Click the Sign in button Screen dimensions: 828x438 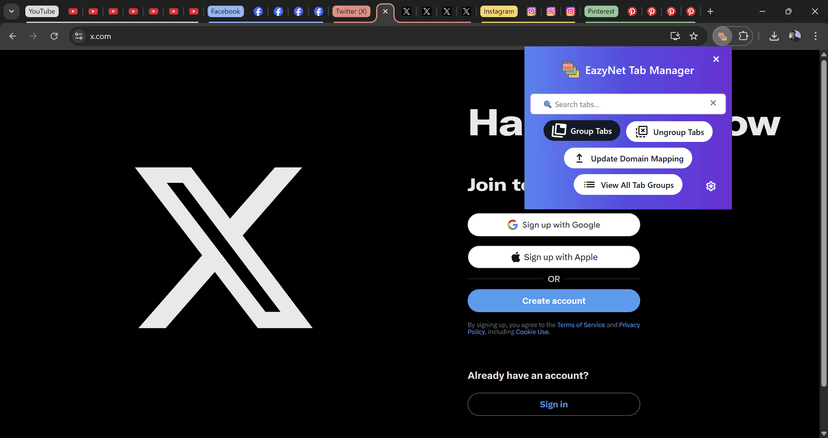(553, 404)
